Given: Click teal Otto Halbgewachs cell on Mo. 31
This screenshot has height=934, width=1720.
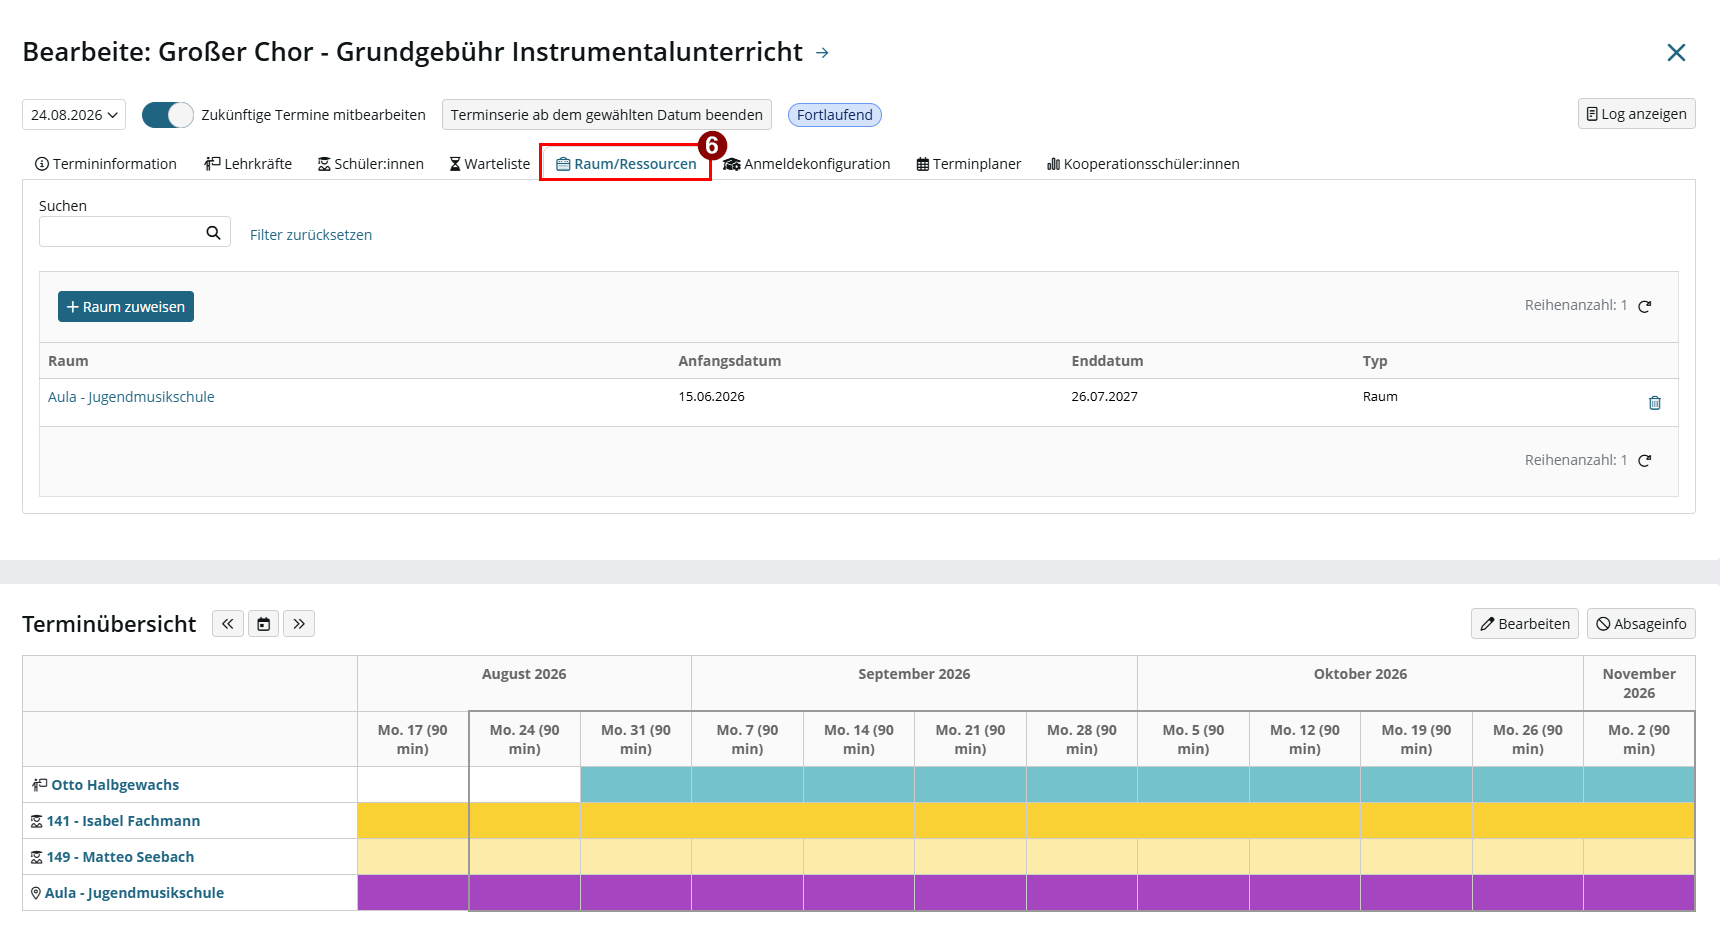Looking at the screenshot, I should tap(636, 785).
